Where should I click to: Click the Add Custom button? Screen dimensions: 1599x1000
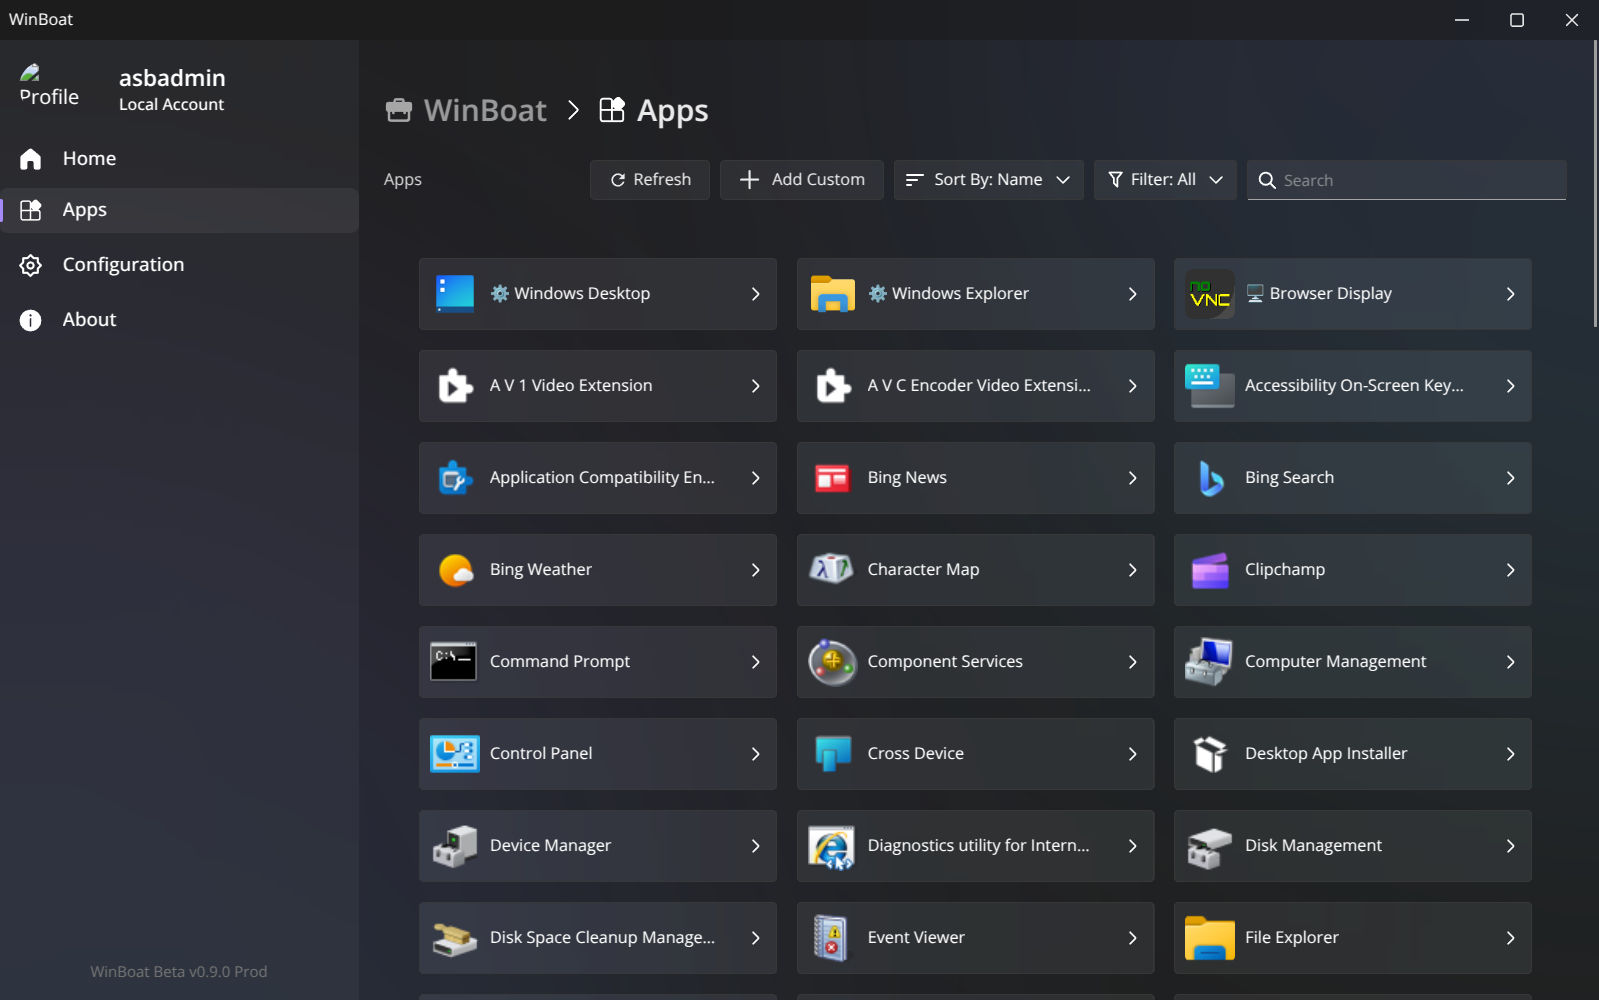pyautogui.click(x=802, y=180)
